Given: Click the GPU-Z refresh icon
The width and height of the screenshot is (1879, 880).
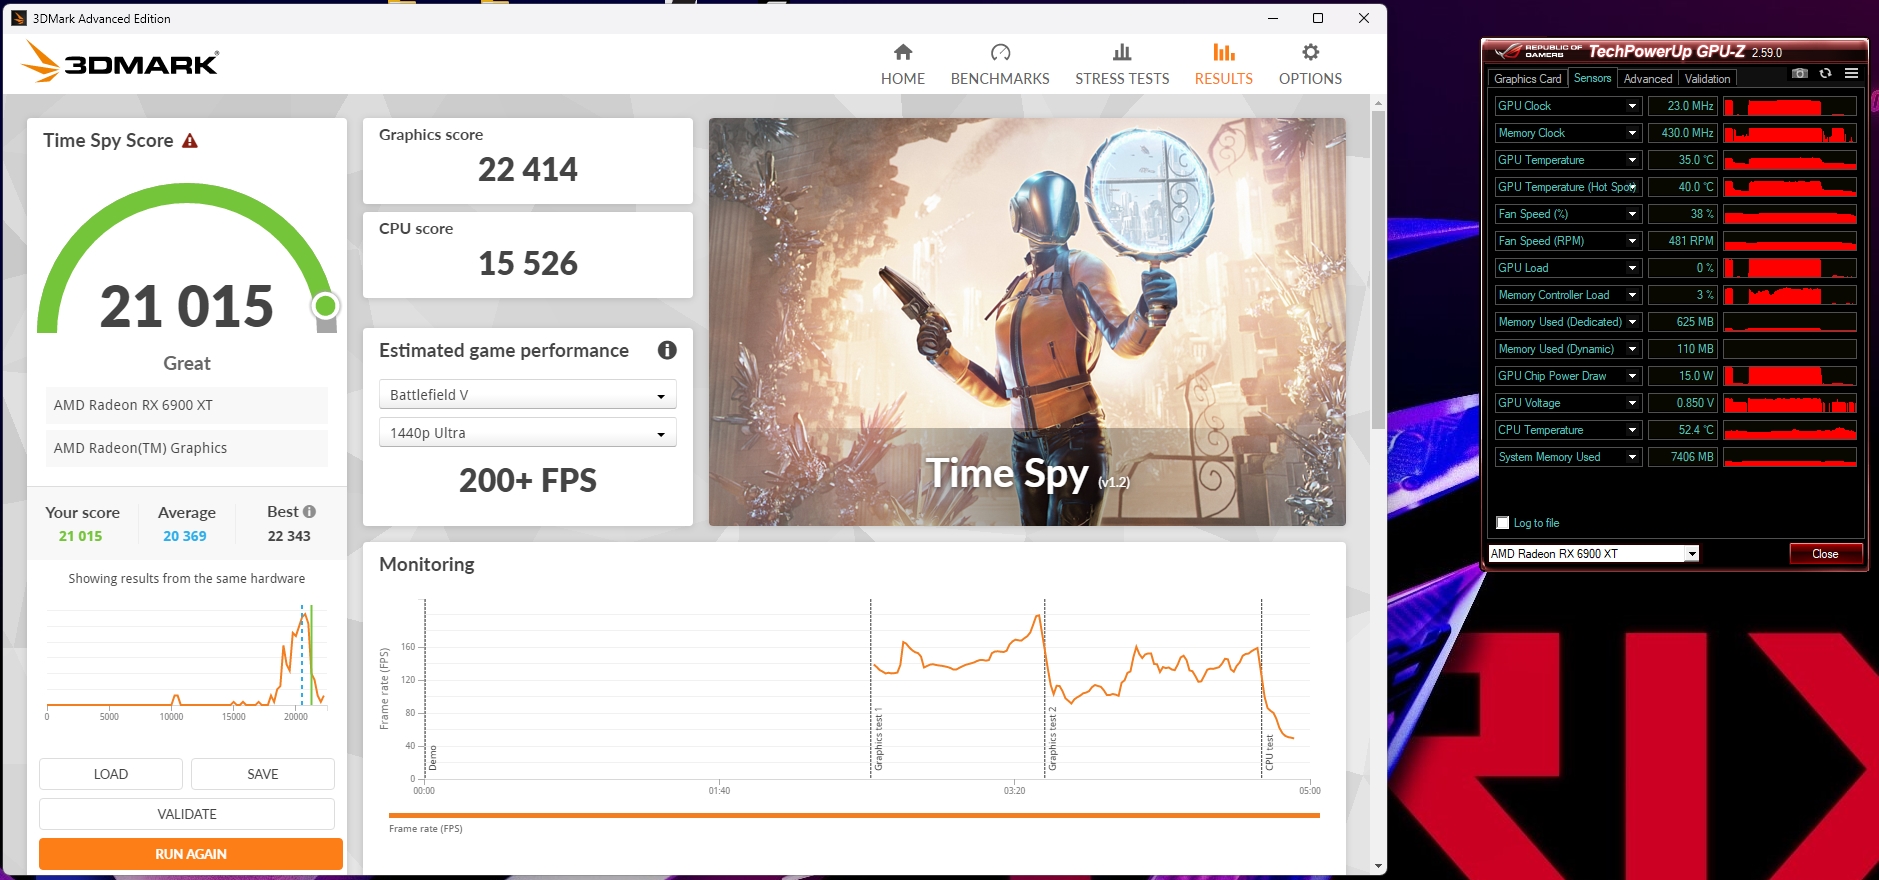Looking at the screenshot, I should [x=1825, y=73].
